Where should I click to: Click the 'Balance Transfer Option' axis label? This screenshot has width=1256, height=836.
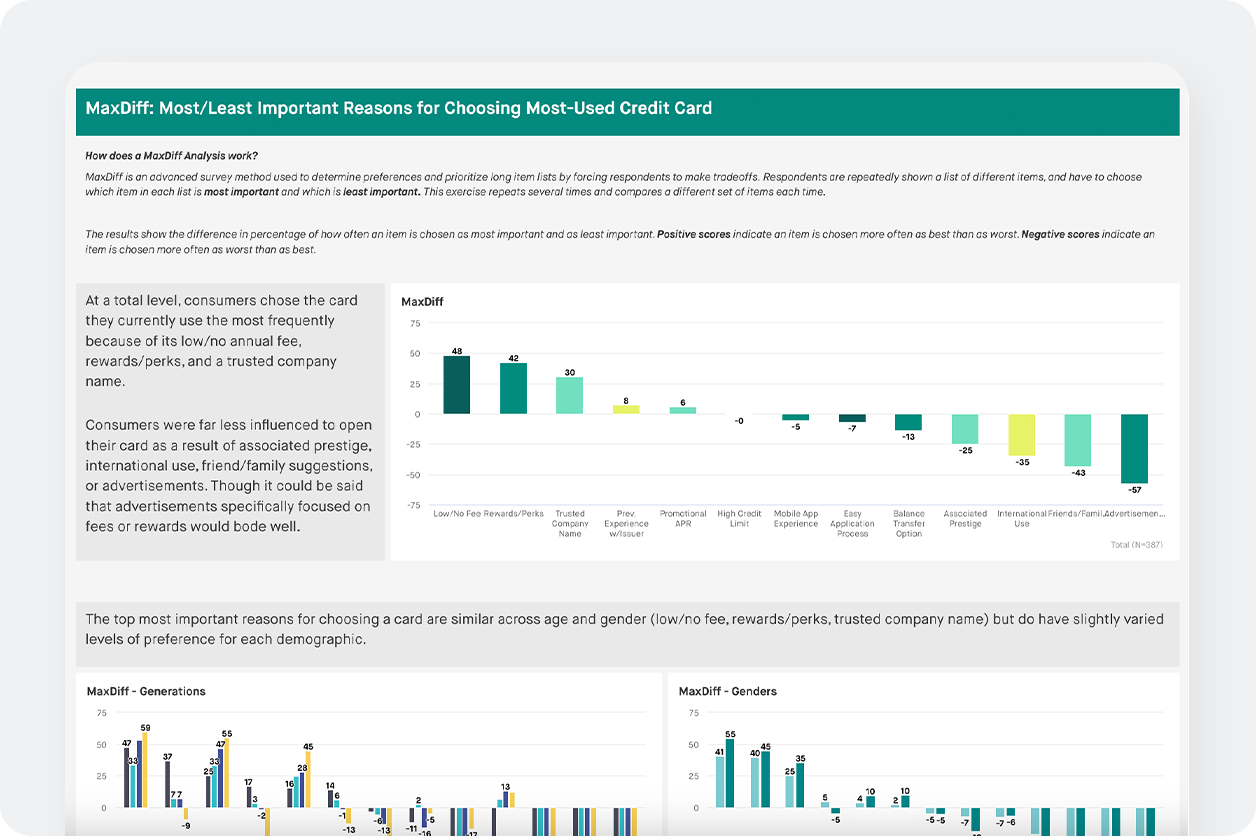(x=909, y=524)
